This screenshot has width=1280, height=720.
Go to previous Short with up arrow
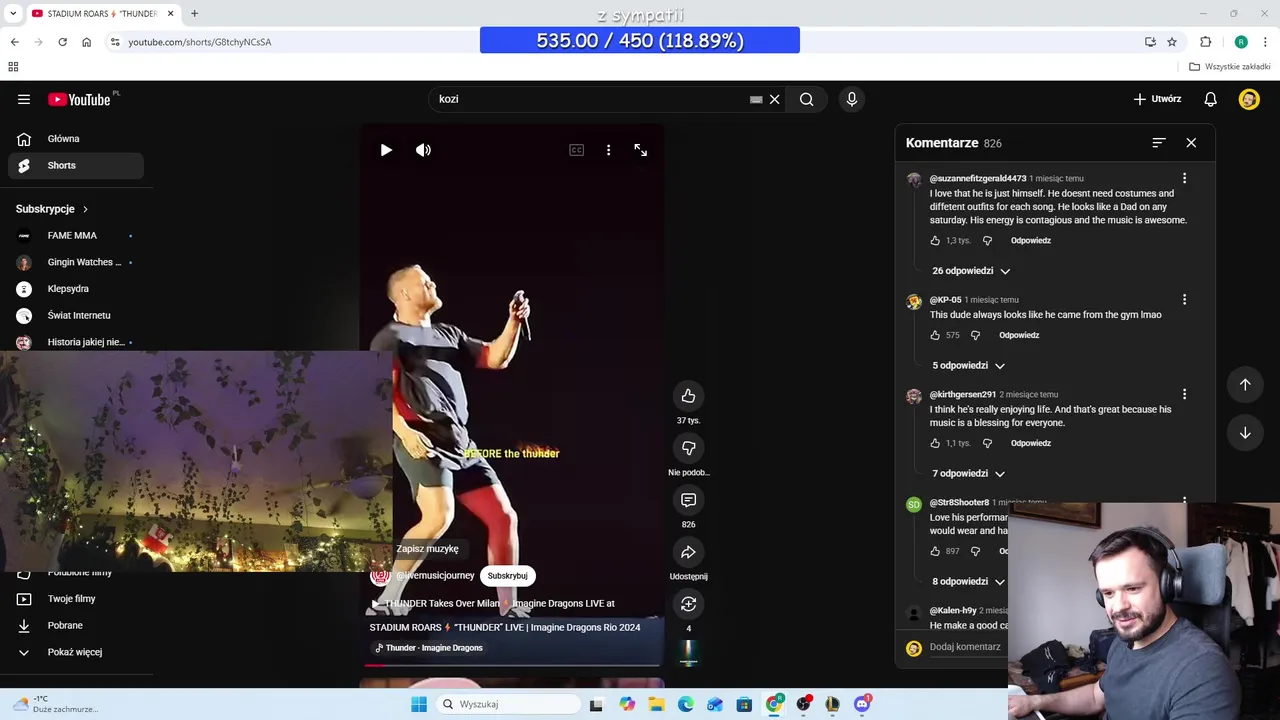click(1245, 384)
